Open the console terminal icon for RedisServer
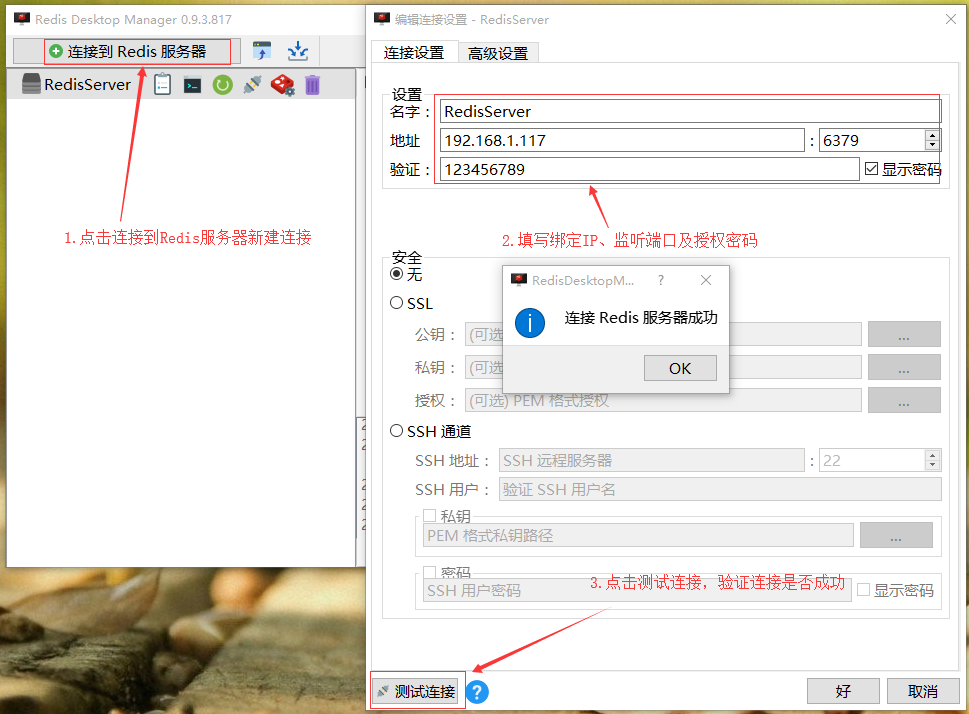The height and width of the screenshot is (714, 969). pyautogui.click(x=192, y=85)
